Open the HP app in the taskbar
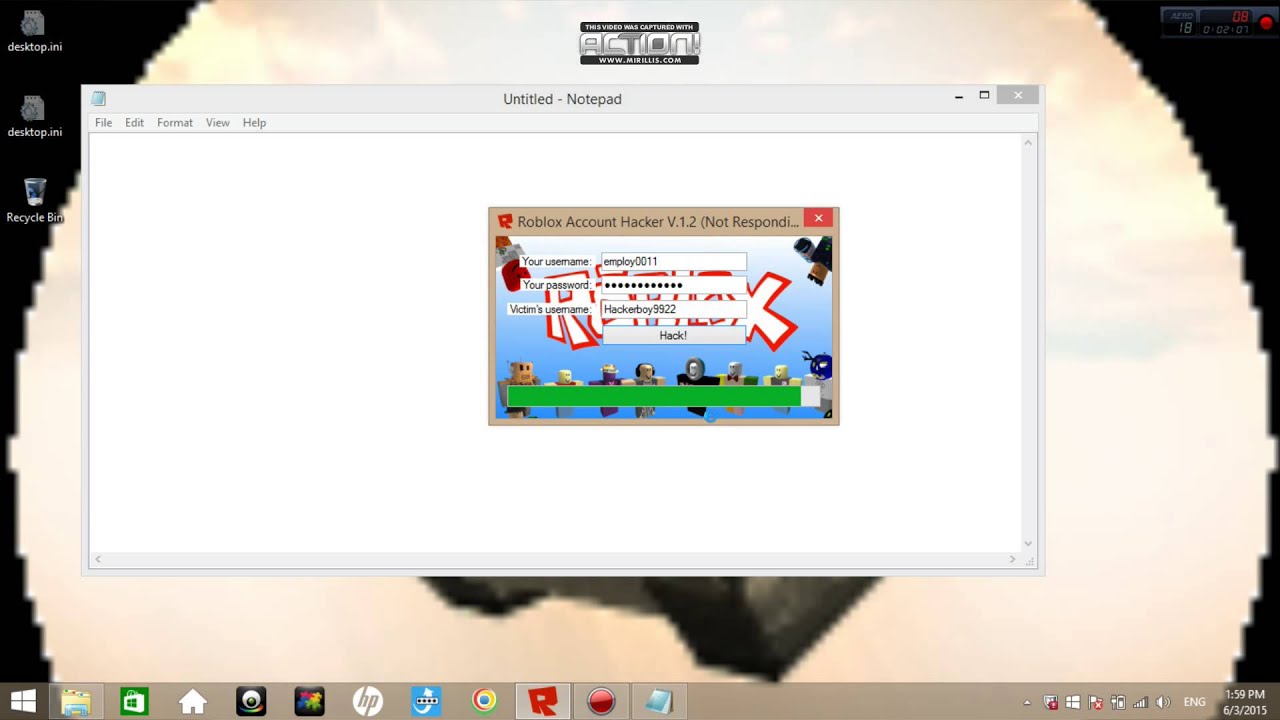The width and height of the screenshot is (1280, 720). 368,701
